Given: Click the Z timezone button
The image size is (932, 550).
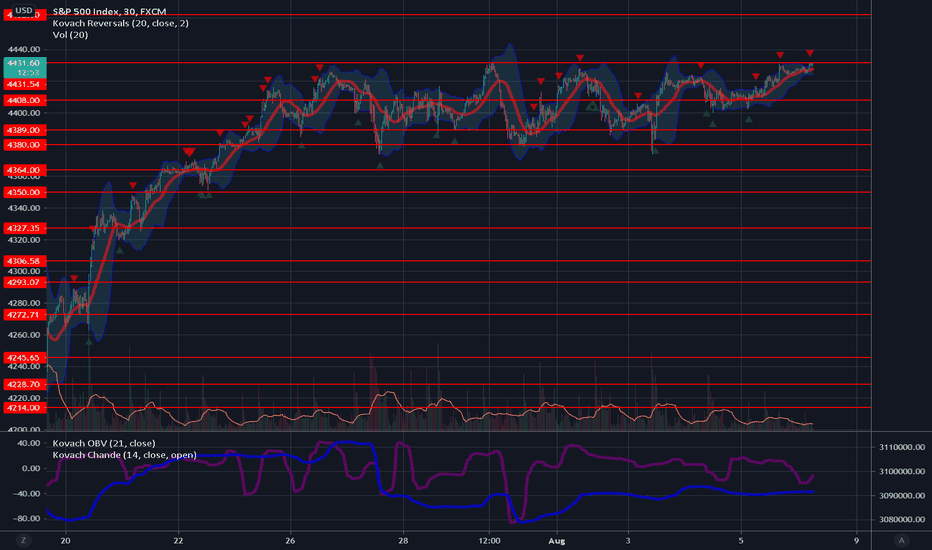Looking at the screenshot, I should 24,540.
